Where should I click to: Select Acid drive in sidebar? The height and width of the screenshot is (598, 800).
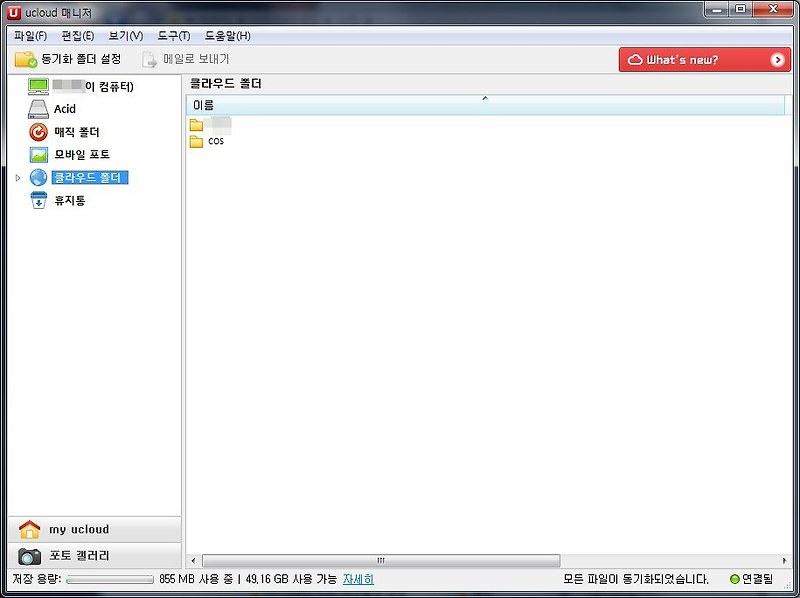click(x=65, y=109)
